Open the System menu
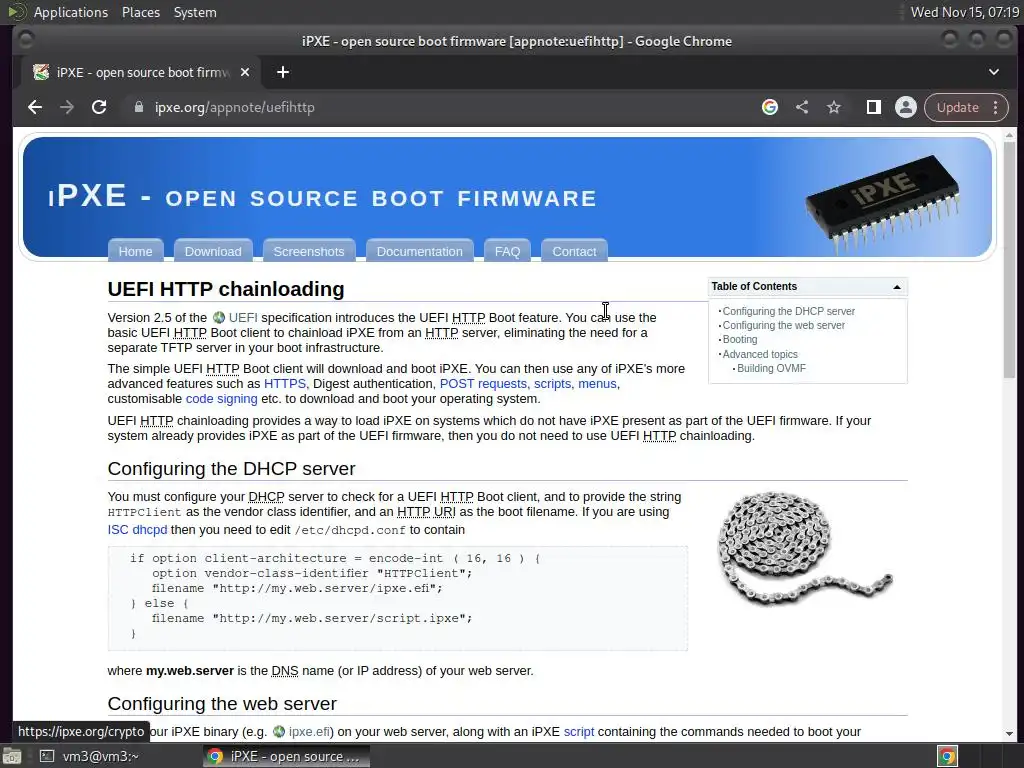This screenshot has height=768, width=1024. (195, 12)
